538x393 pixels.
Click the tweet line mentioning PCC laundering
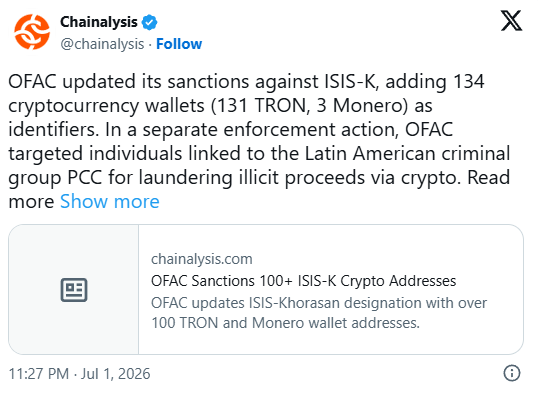point(259,178)
